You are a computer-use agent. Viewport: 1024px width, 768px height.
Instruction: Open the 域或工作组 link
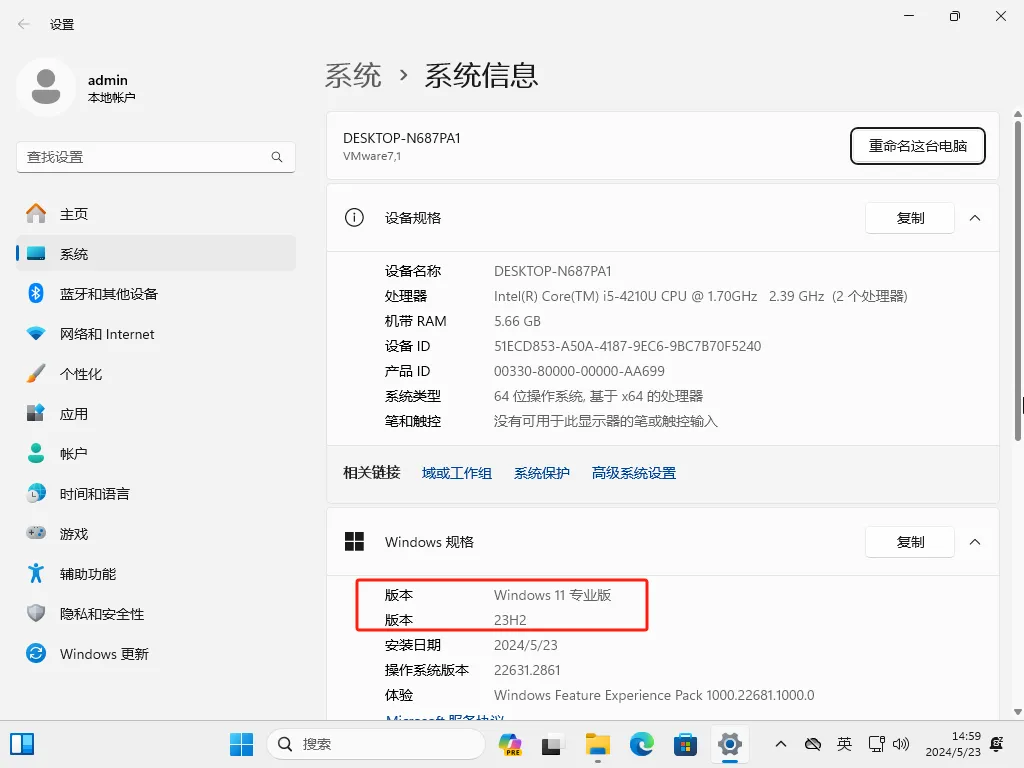(456, 473)
